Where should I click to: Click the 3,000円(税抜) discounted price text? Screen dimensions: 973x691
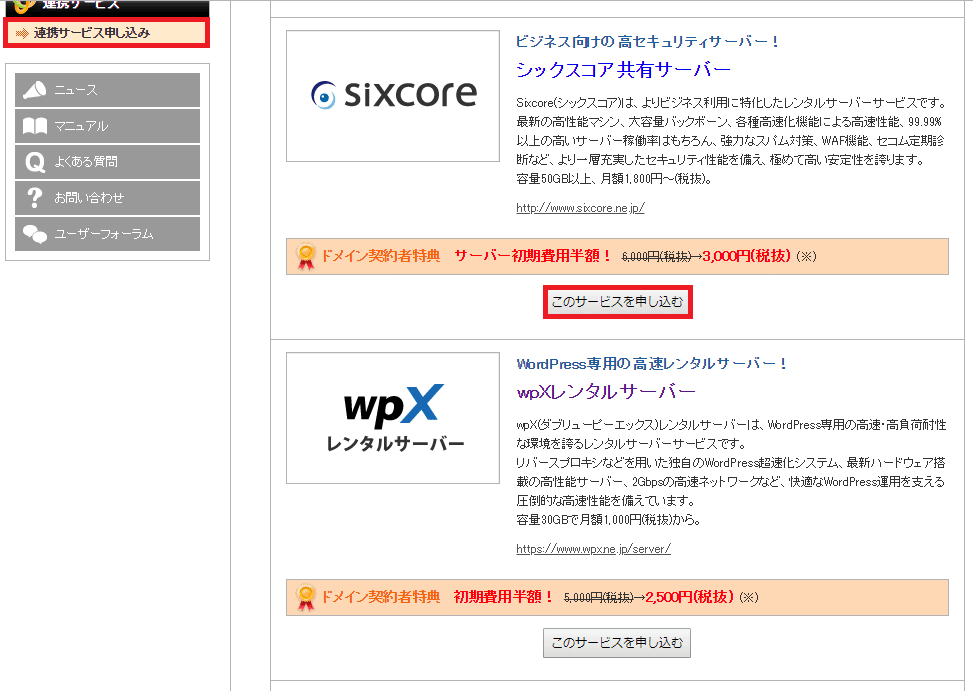[747, 256]
